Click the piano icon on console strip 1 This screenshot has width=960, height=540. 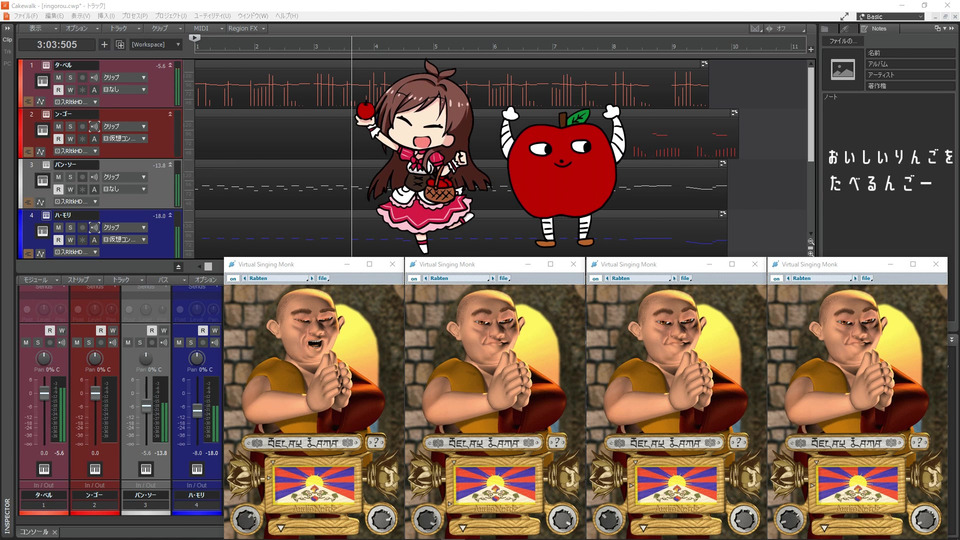43,469
